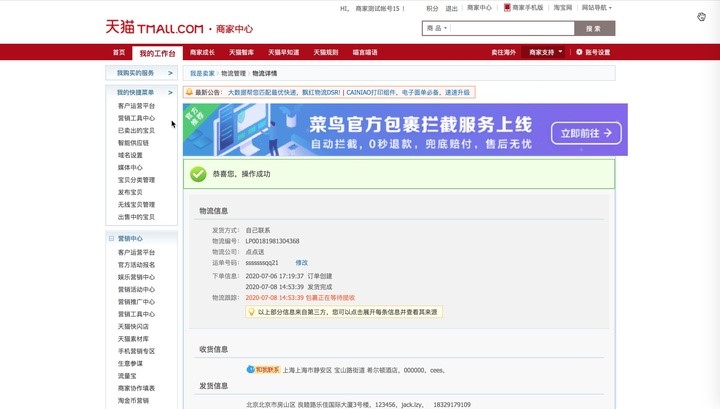
Task: Click into the search input field
Action: 512,28
